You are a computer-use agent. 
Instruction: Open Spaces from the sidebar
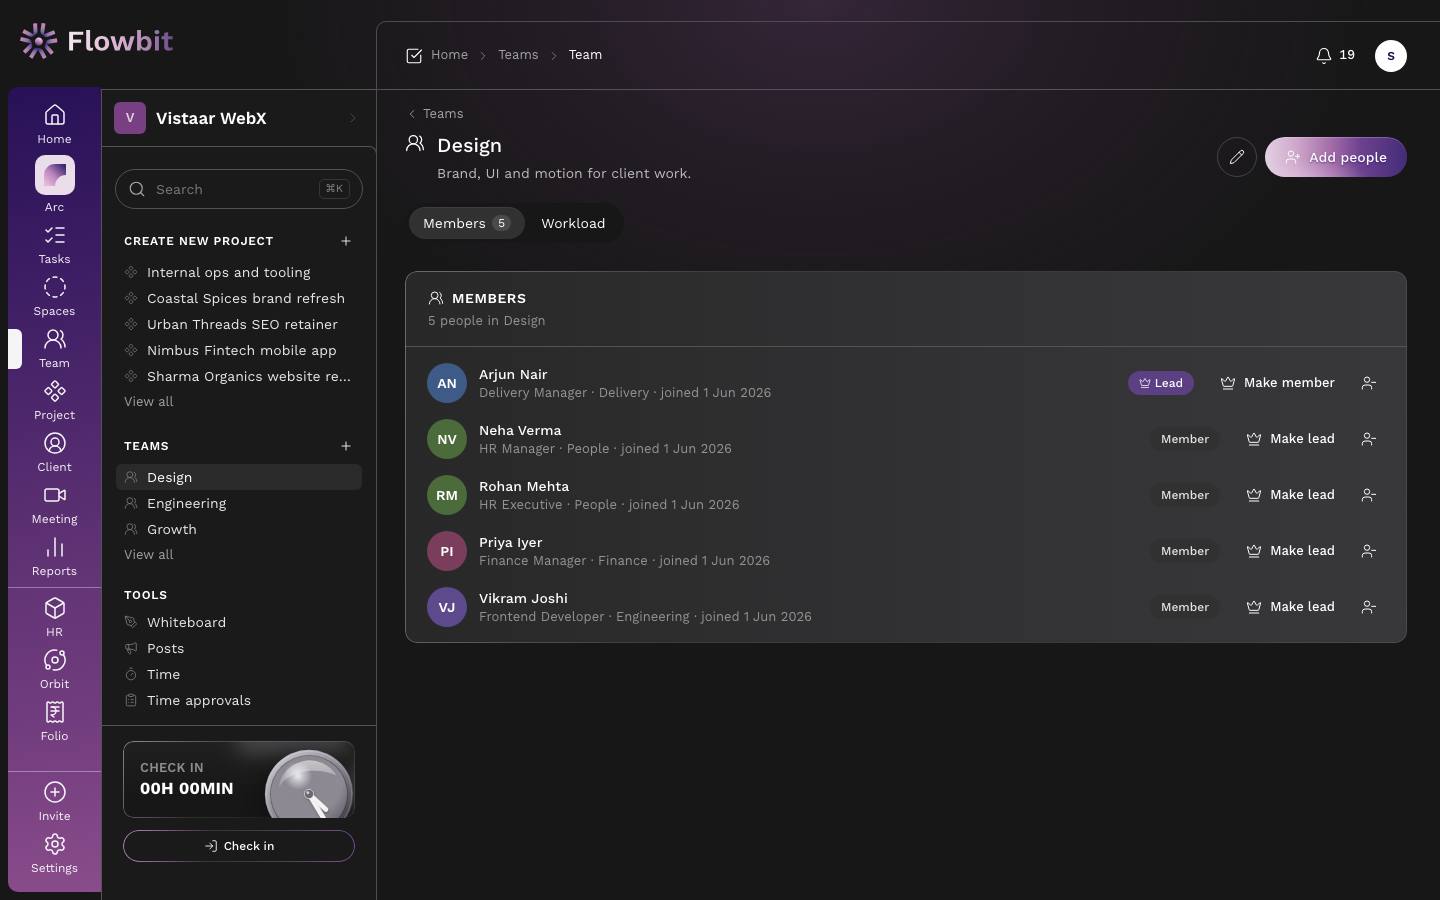point(54,297)
